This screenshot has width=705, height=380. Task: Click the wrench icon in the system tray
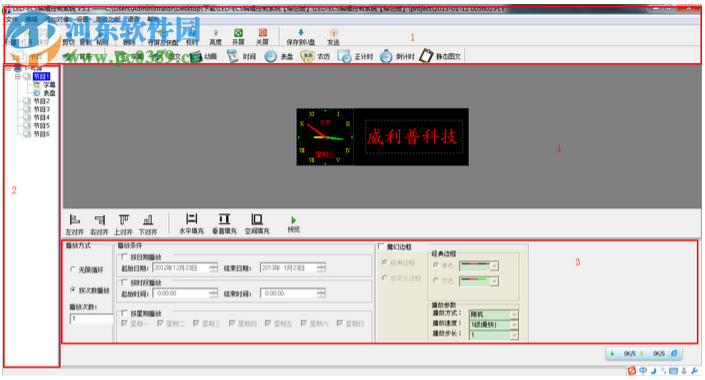[x=695, y=371]
